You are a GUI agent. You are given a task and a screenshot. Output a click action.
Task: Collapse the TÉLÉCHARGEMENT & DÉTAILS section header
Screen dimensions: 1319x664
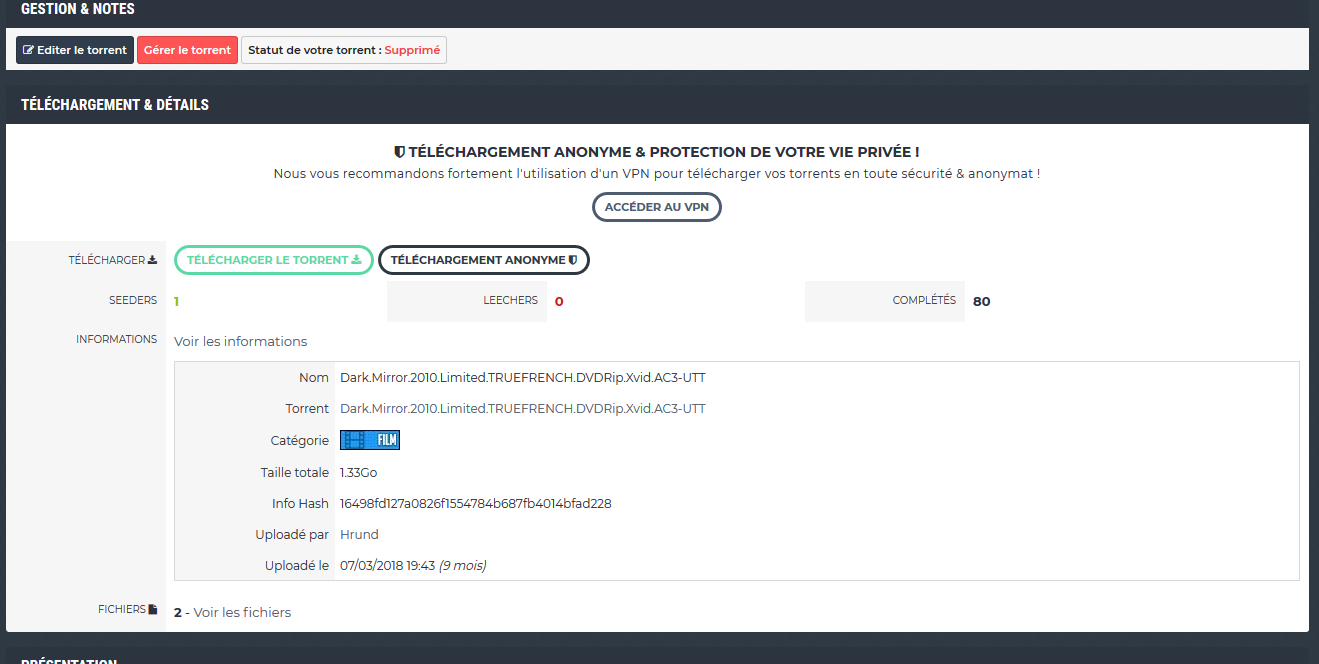[115, 104]
